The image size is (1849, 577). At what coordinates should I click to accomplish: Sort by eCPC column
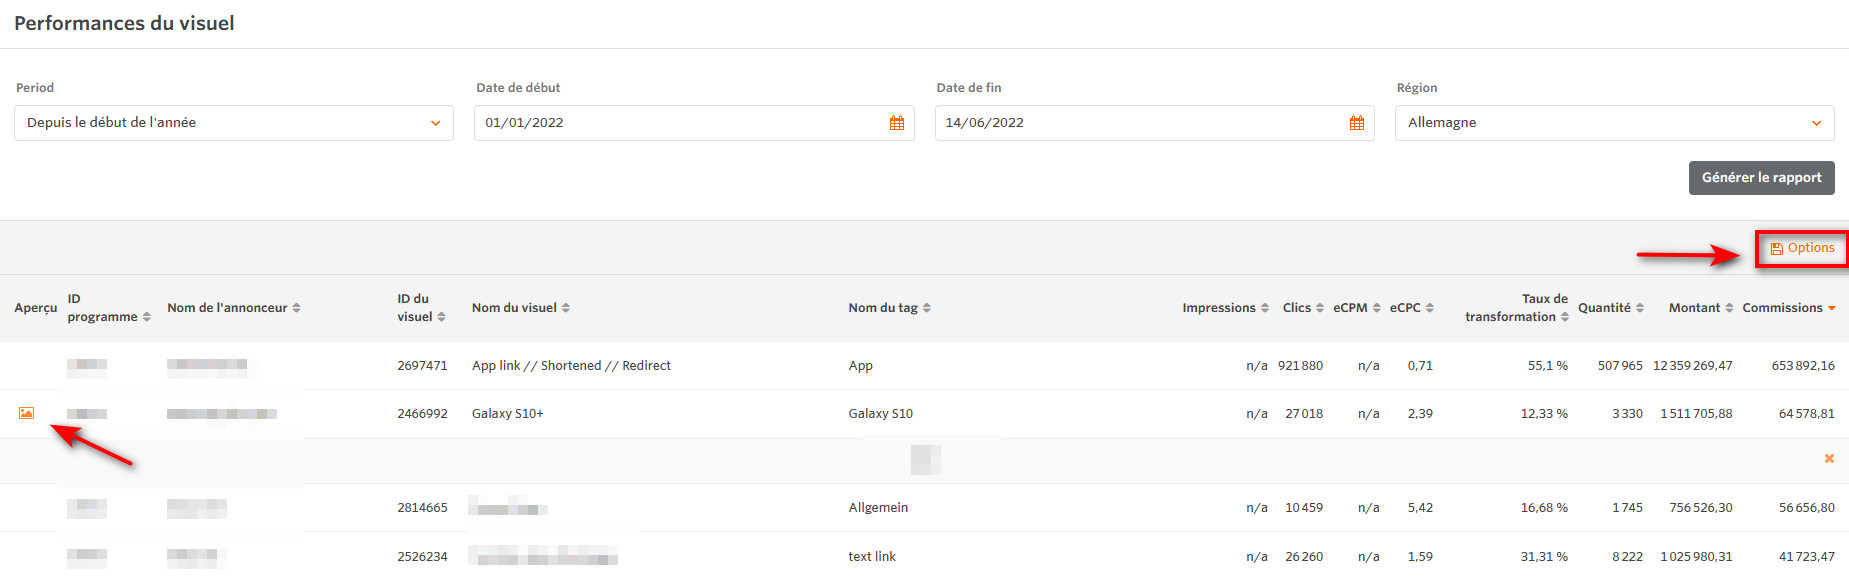[x=1411, y=308]
